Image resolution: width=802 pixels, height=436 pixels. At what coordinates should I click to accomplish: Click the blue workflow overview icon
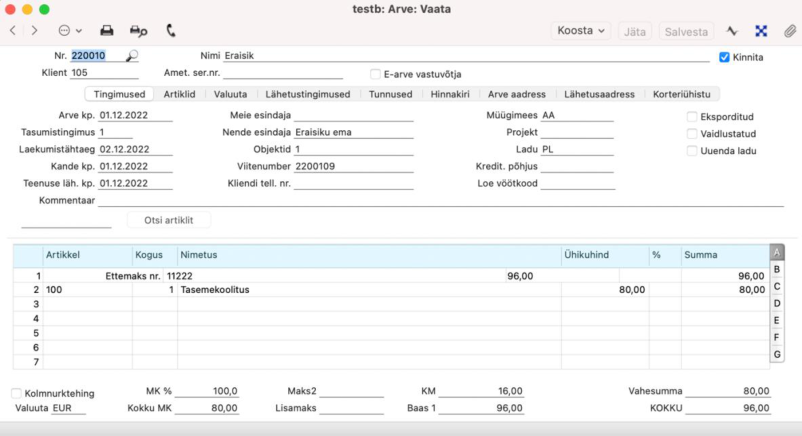[x=761, y=31]
